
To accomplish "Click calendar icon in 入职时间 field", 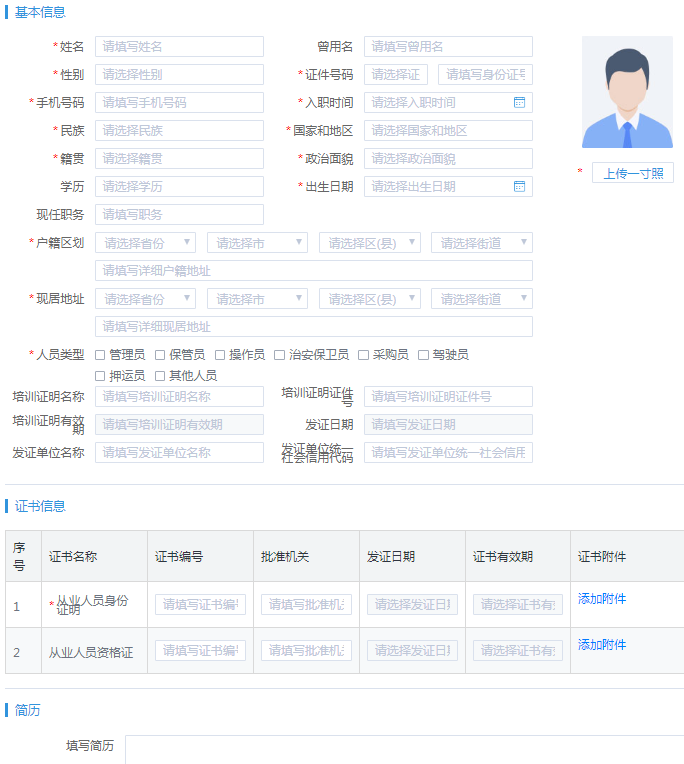I will [x=519, y=102].
